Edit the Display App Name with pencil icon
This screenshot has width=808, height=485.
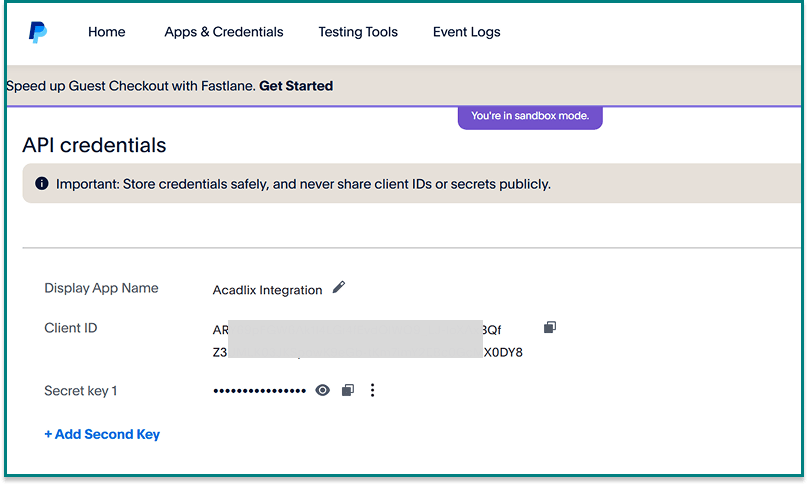point(339,288)
